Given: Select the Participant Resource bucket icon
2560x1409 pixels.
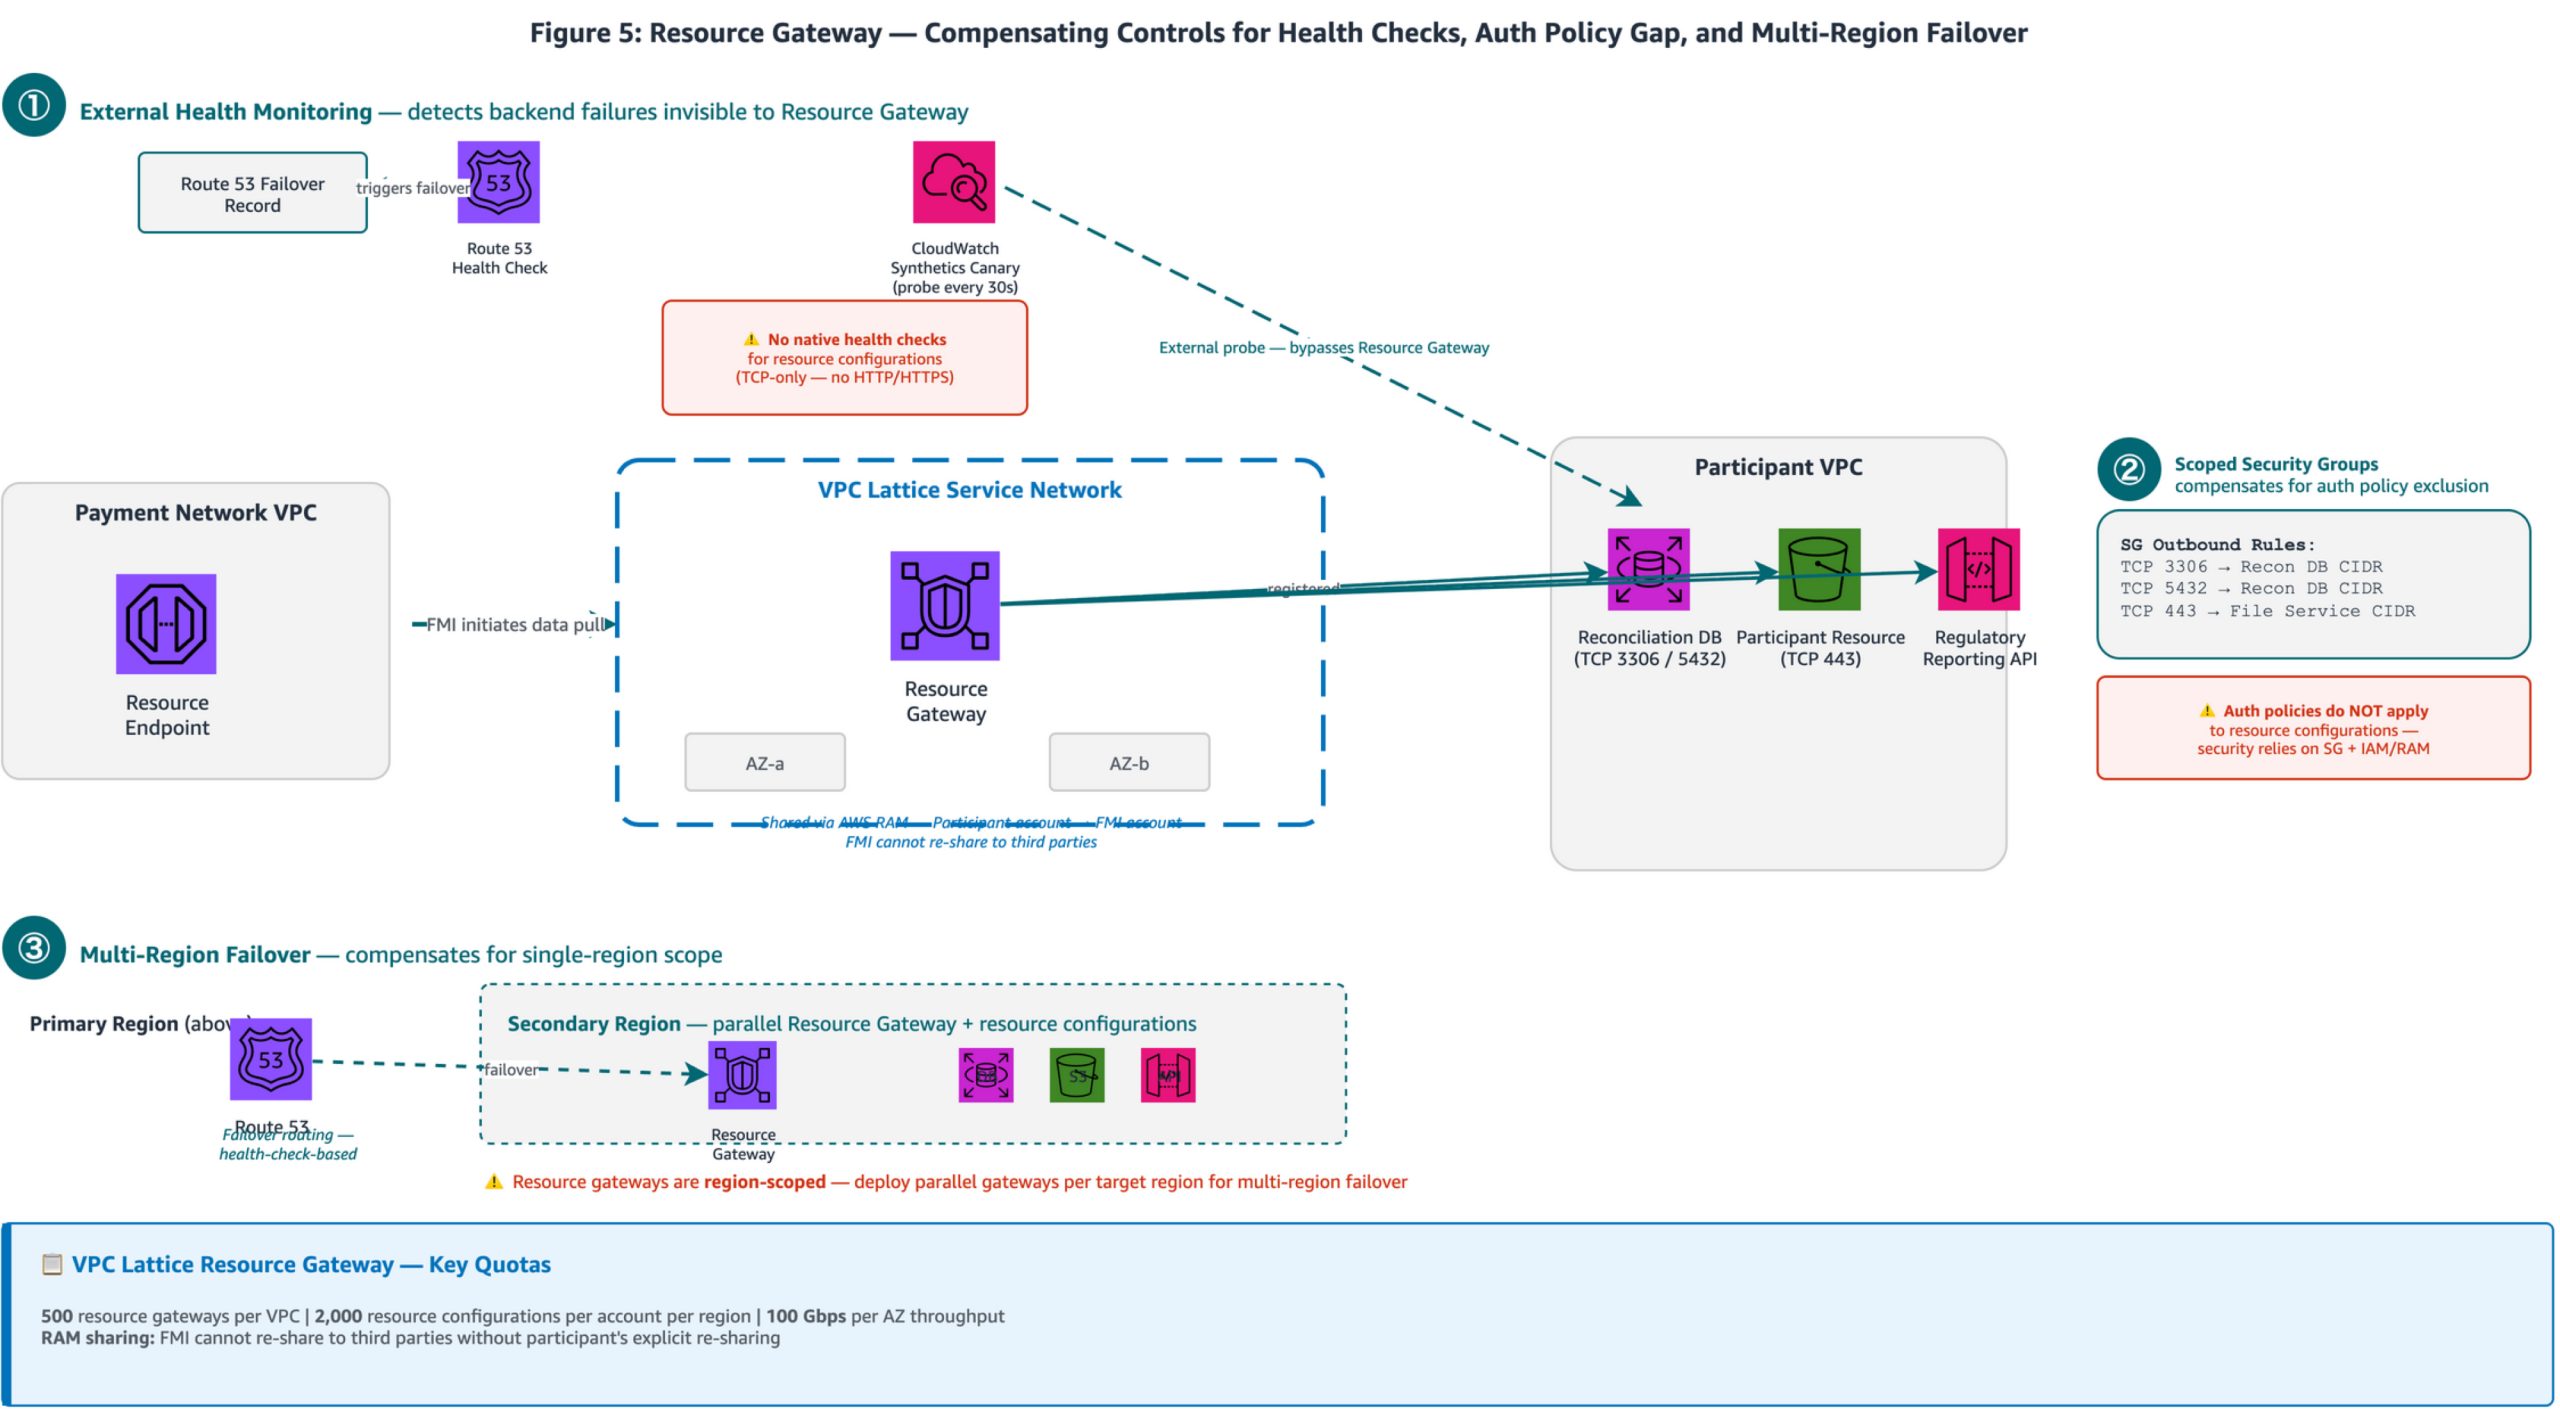Looking at the screenshot, I should (x=1818, y=569).
